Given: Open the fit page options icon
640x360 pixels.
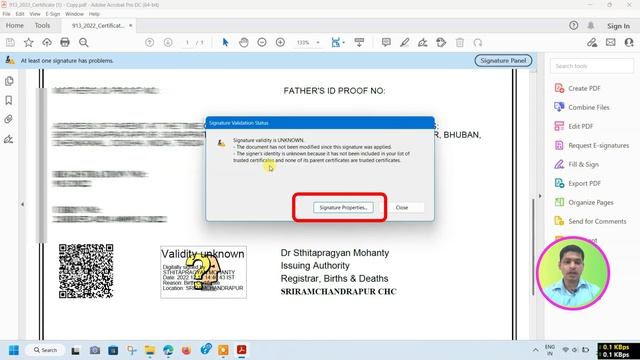Looking at the screenshot, I should point(337,42).
